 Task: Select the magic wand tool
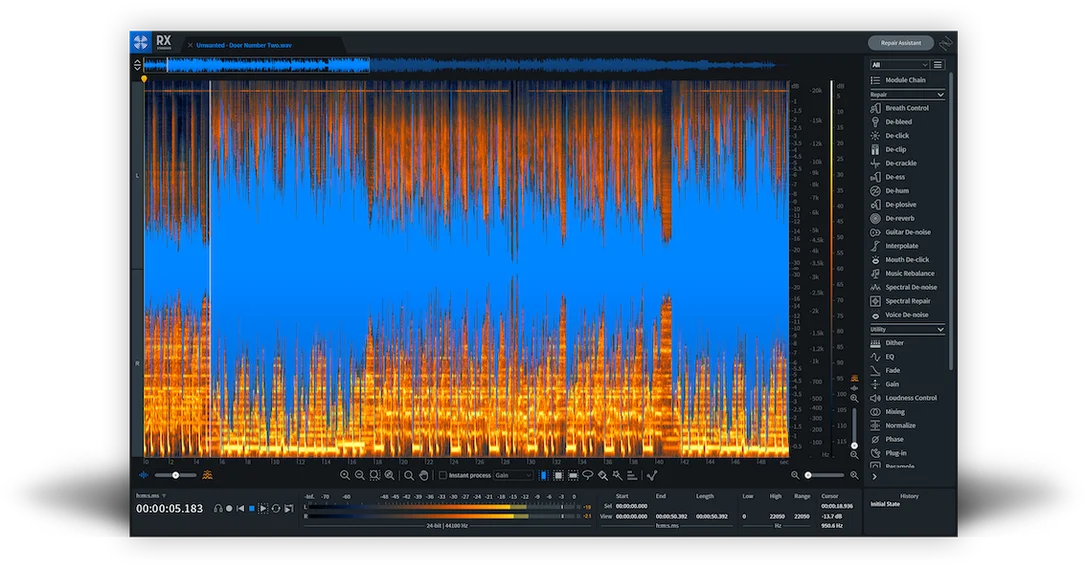click(x=617, y=475)
